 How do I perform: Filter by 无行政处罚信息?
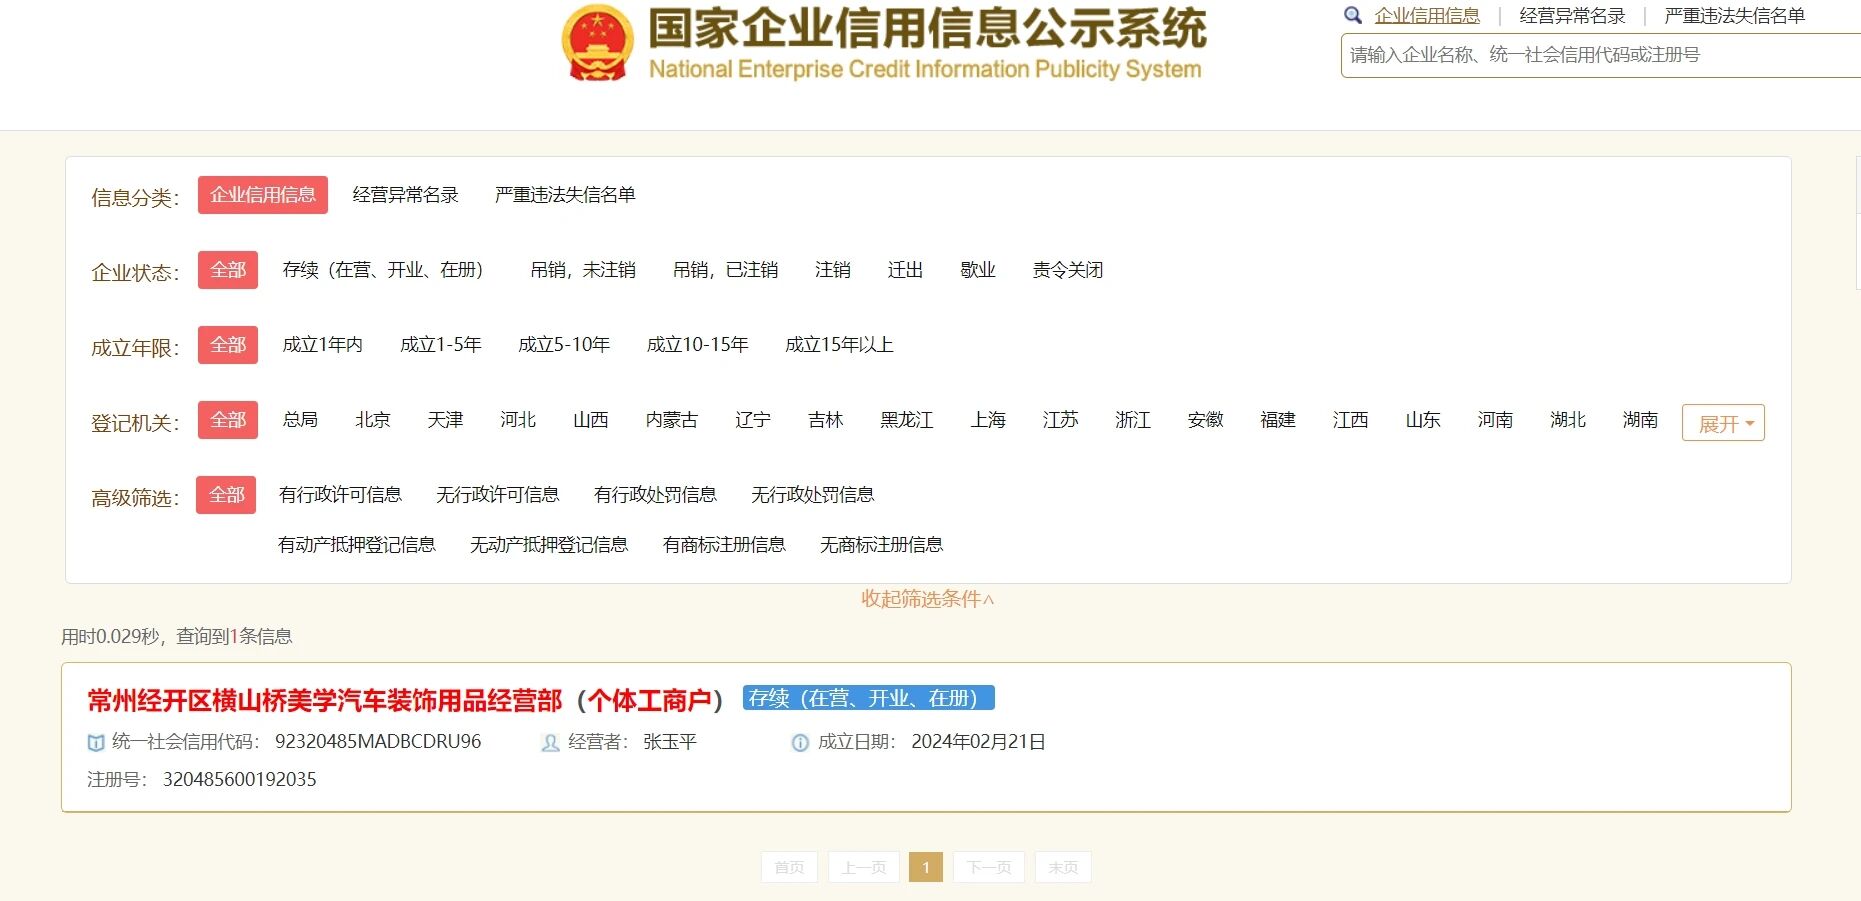pyautogui.click(x=812, y=495)
